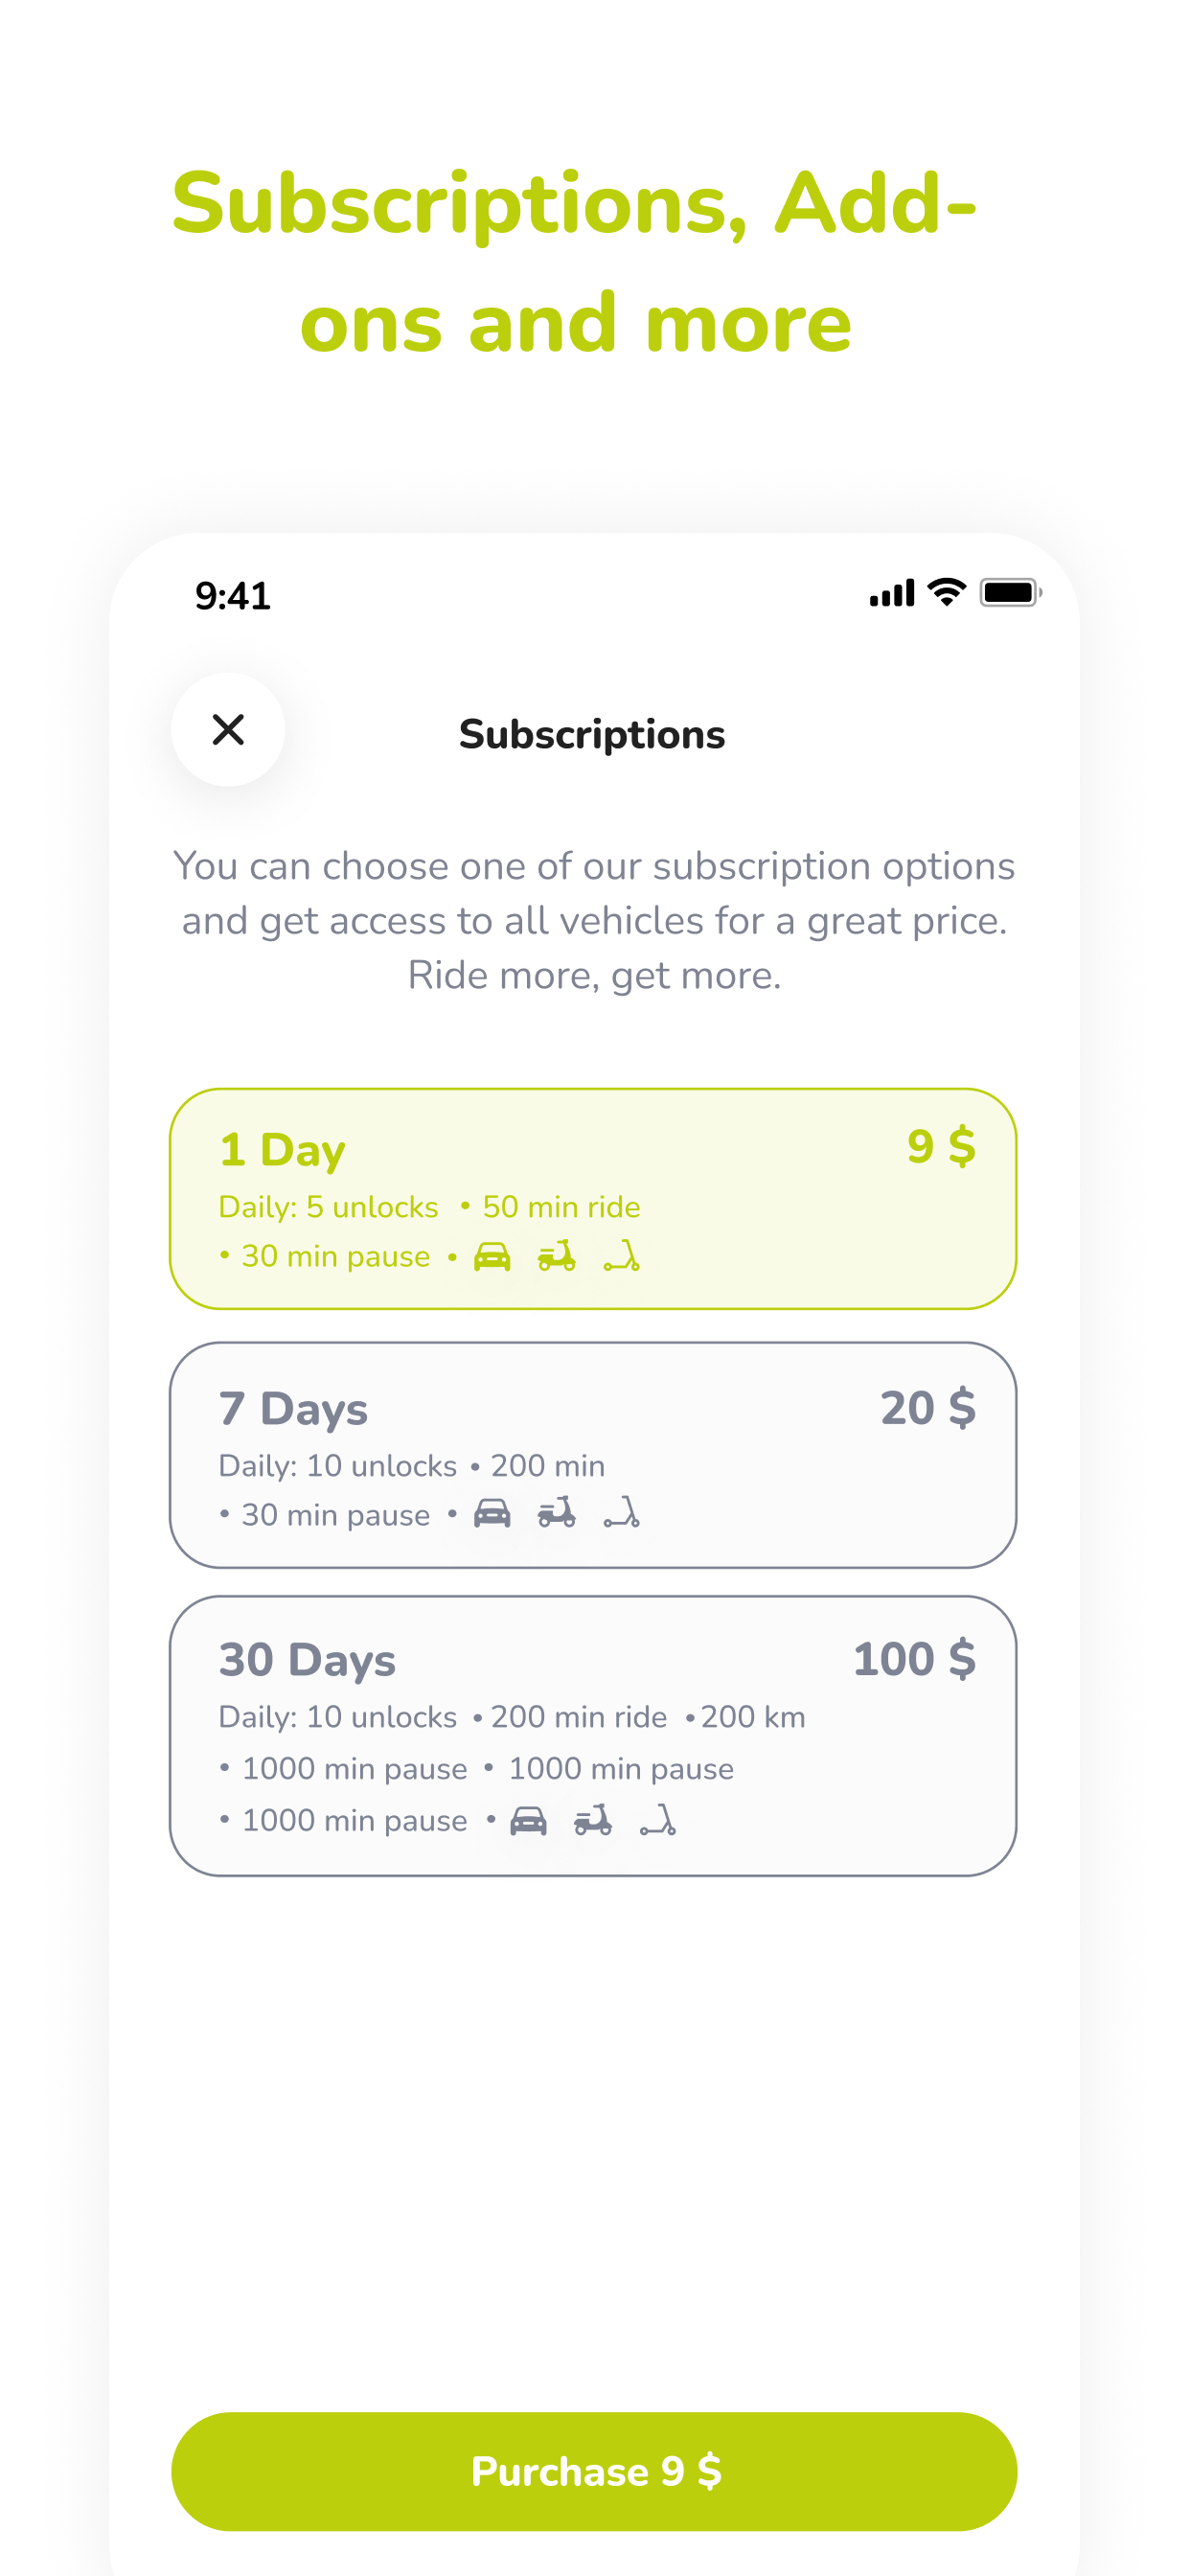Click the moped icon in 7 Days plan
Image resolution: width=1190 pixels, height=2576 pixels.
pyautogui.click(x=557, y=1514)
